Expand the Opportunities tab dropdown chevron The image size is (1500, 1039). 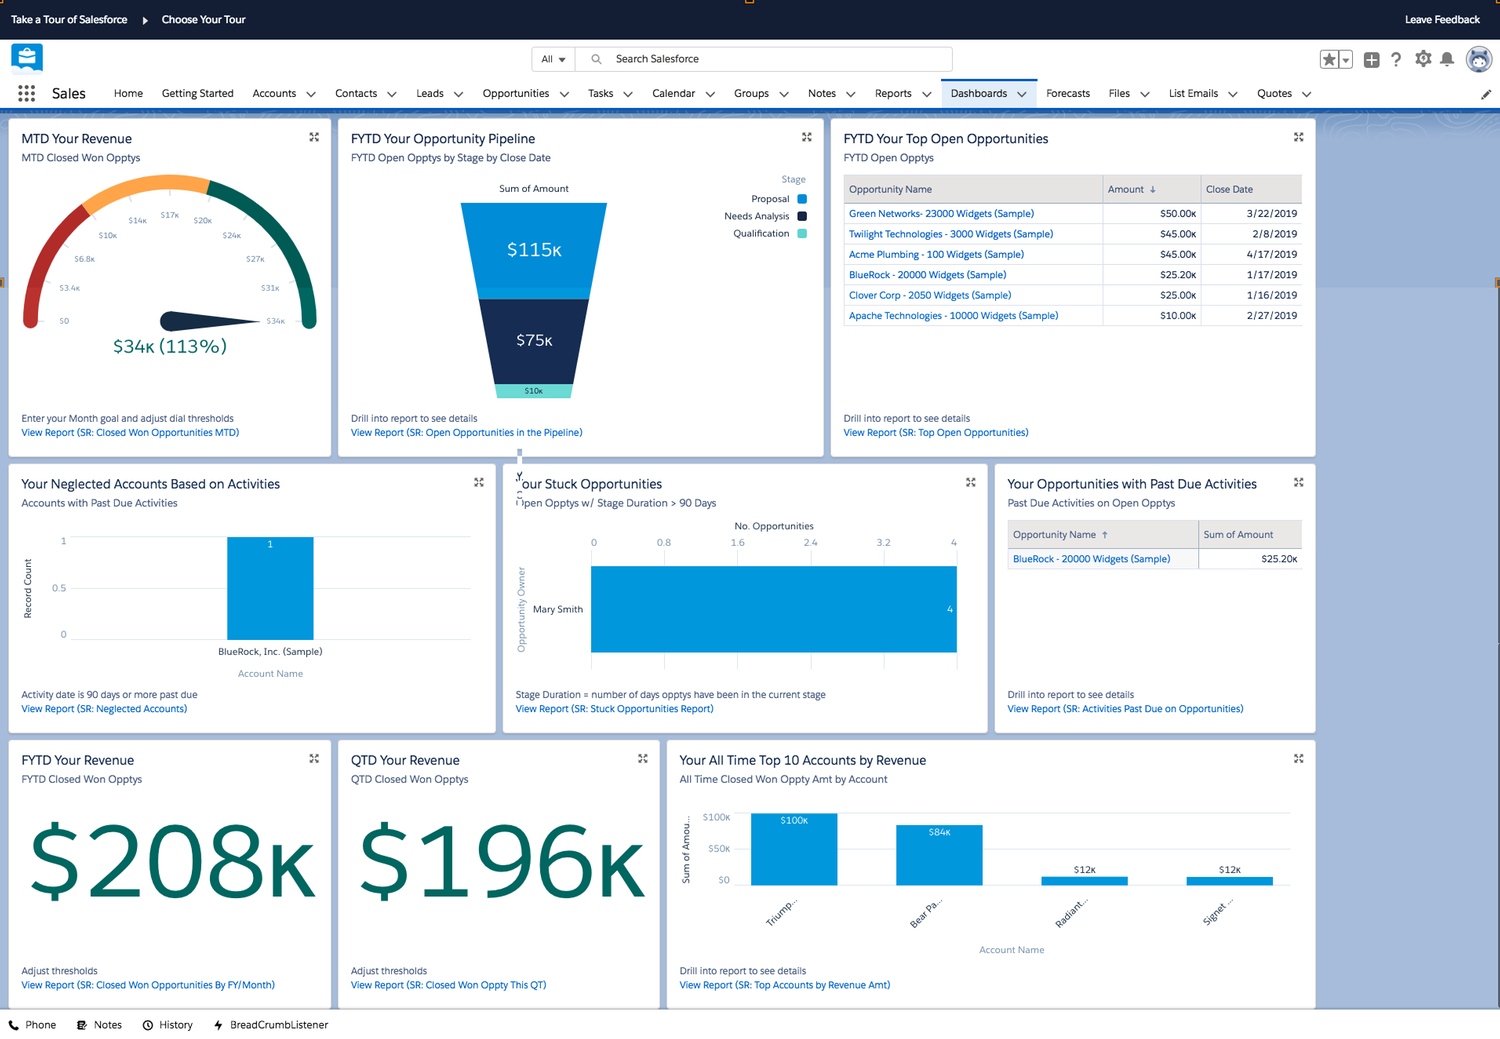(x=564, y=94)
